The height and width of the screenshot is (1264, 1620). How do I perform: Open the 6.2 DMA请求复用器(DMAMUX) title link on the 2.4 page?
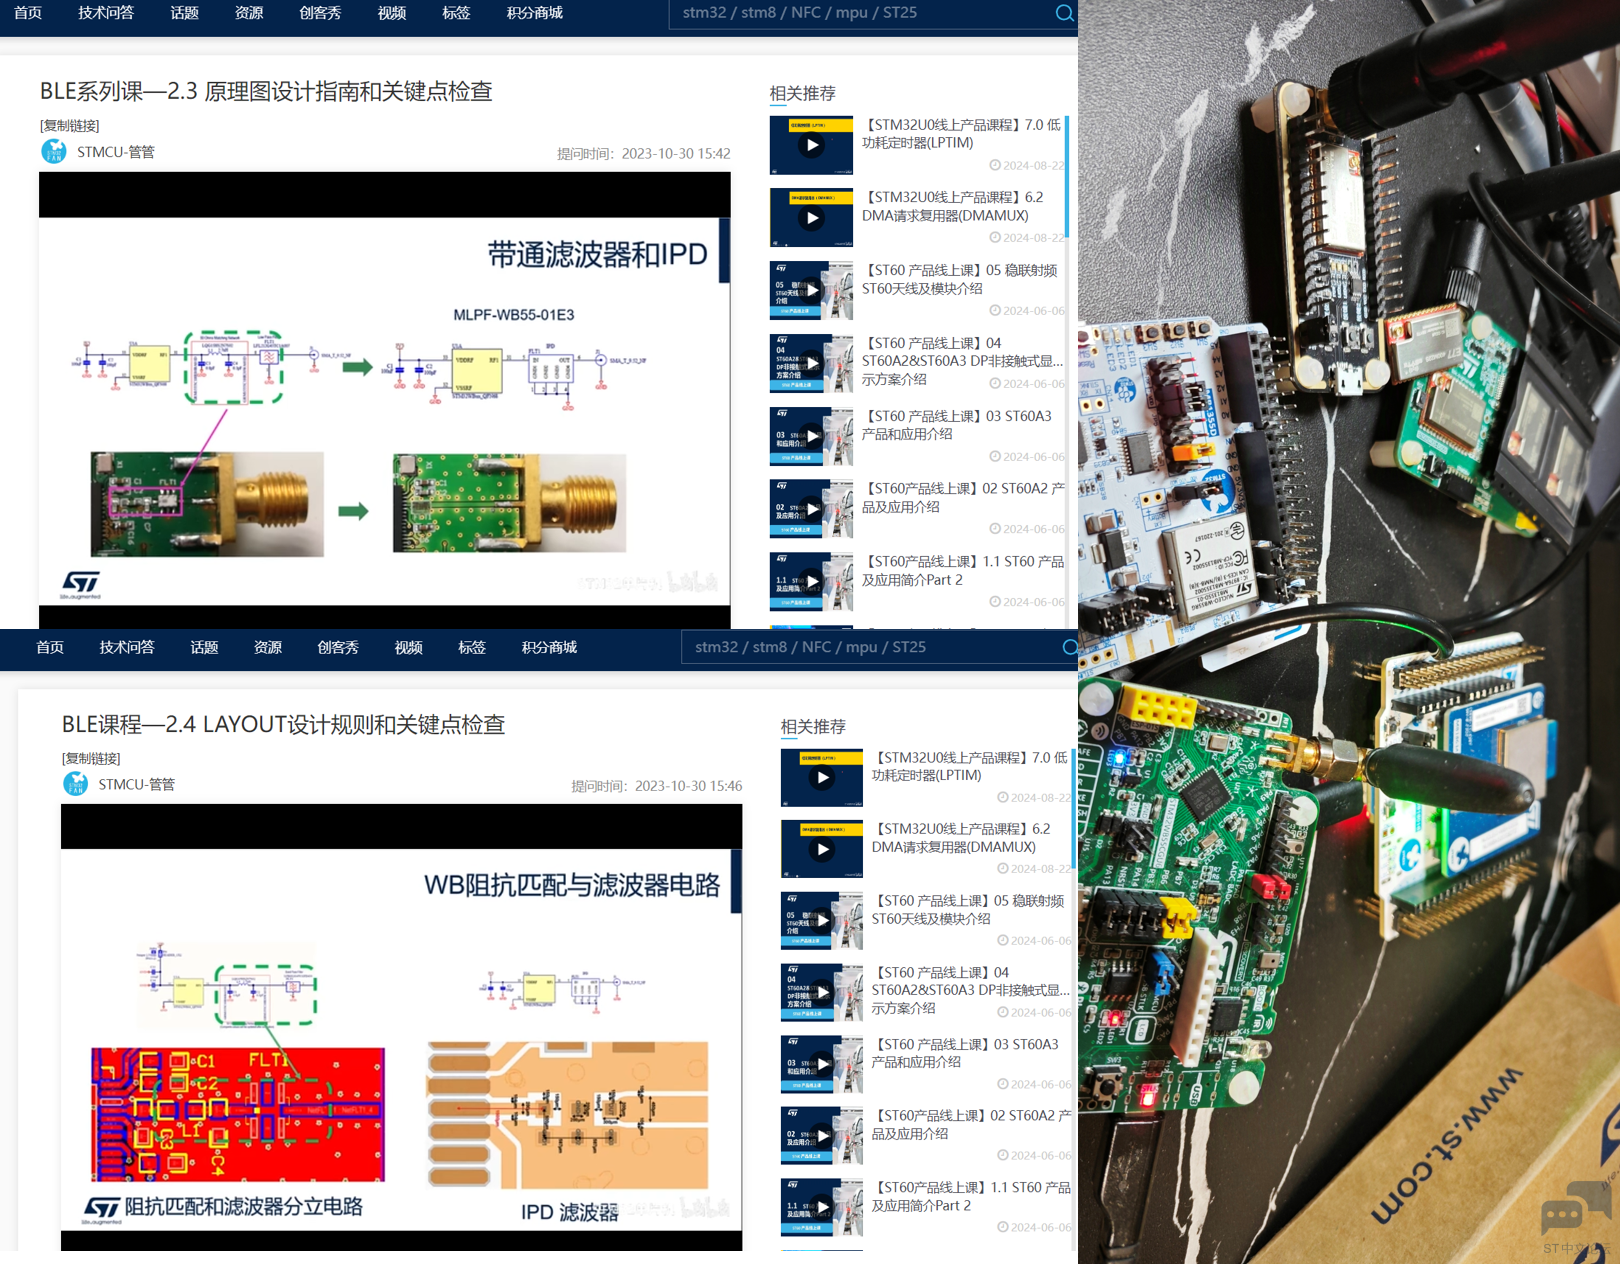pyautogui.click(x=961, y=838)
